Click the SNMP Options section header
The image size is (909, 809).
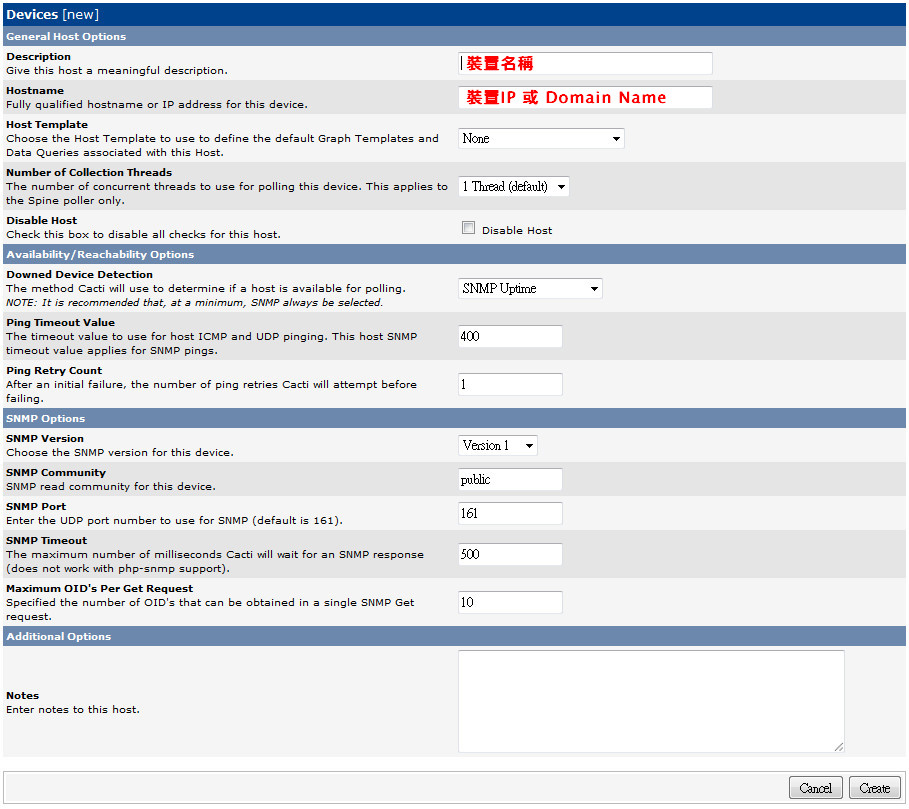click(x=454, y=418)
